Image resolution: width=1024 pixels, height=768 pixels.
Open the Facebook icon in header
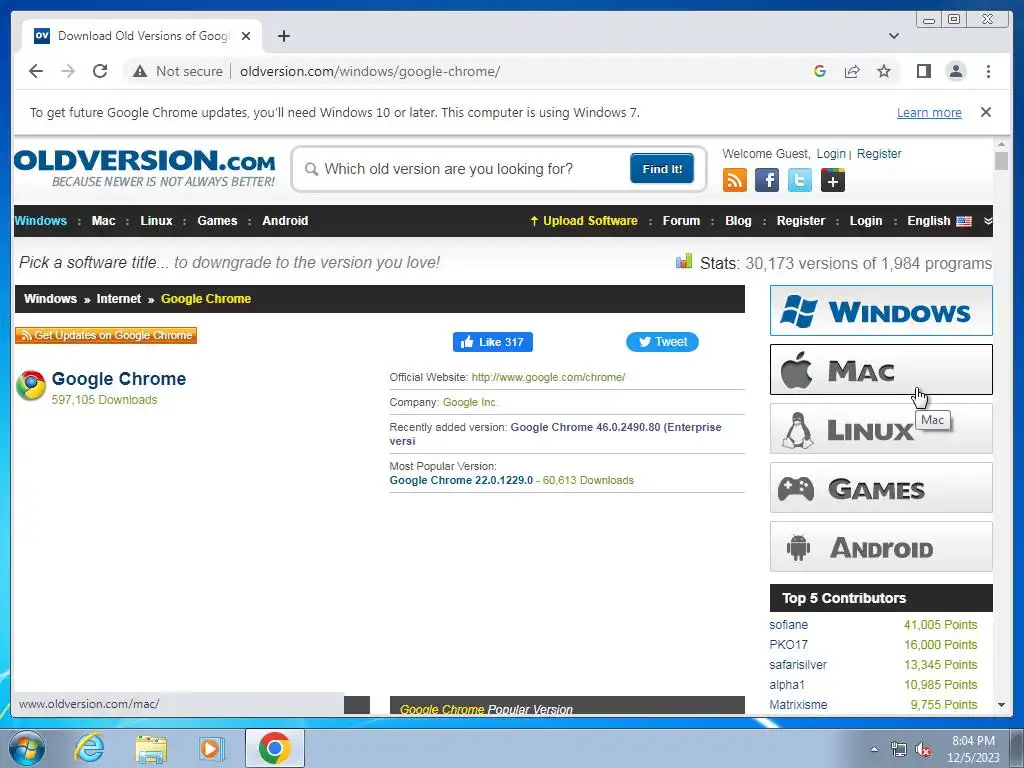[767, 180]
